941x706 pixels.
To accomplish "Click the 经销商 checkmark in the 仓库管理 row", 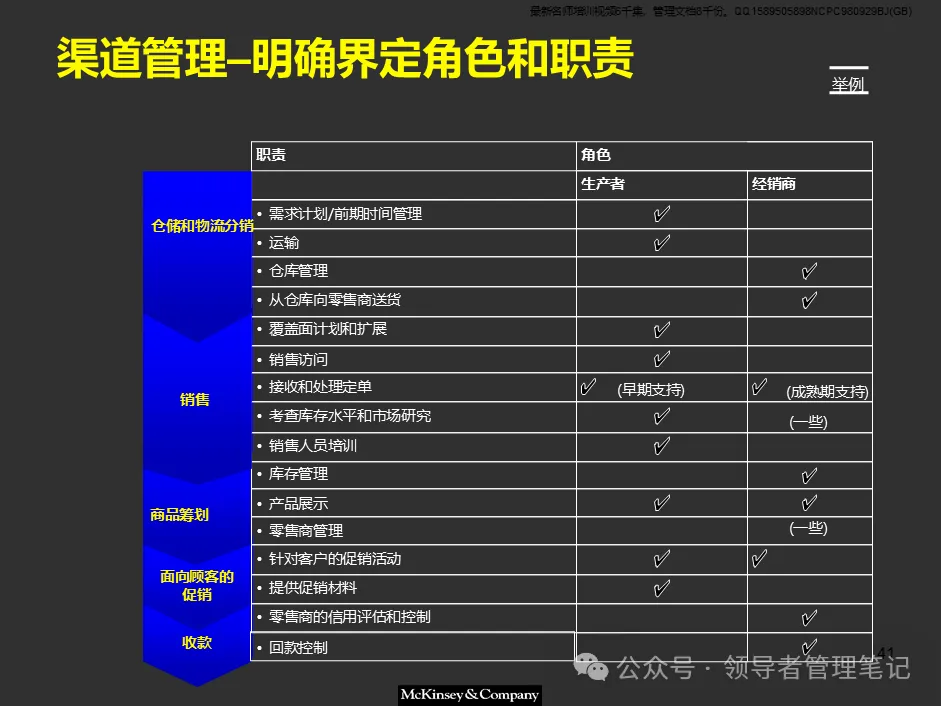I will pyautogui.click(x=809, y=271).
